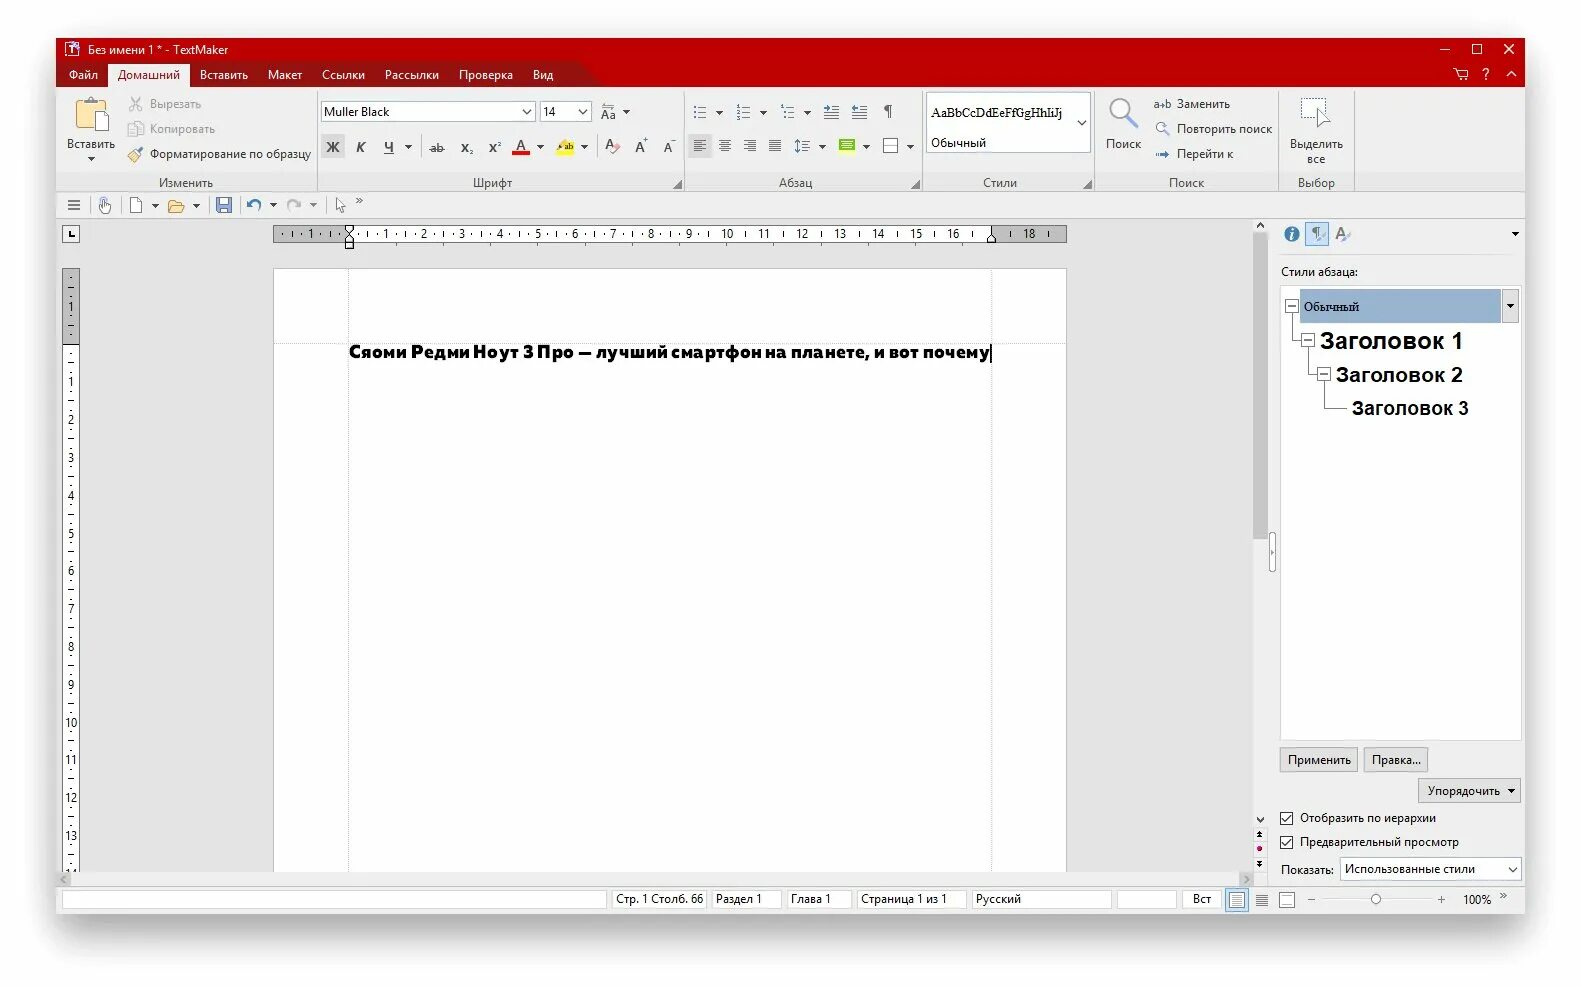
Task: Switch to Рассылки ribbon tab
Action: coord(412,75)
